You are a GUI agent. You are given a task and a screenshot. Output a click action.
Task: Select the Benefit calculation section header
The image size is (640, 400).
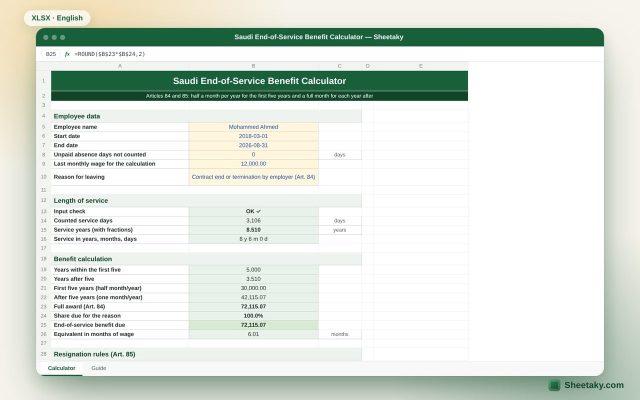click(x=206, y=259)
